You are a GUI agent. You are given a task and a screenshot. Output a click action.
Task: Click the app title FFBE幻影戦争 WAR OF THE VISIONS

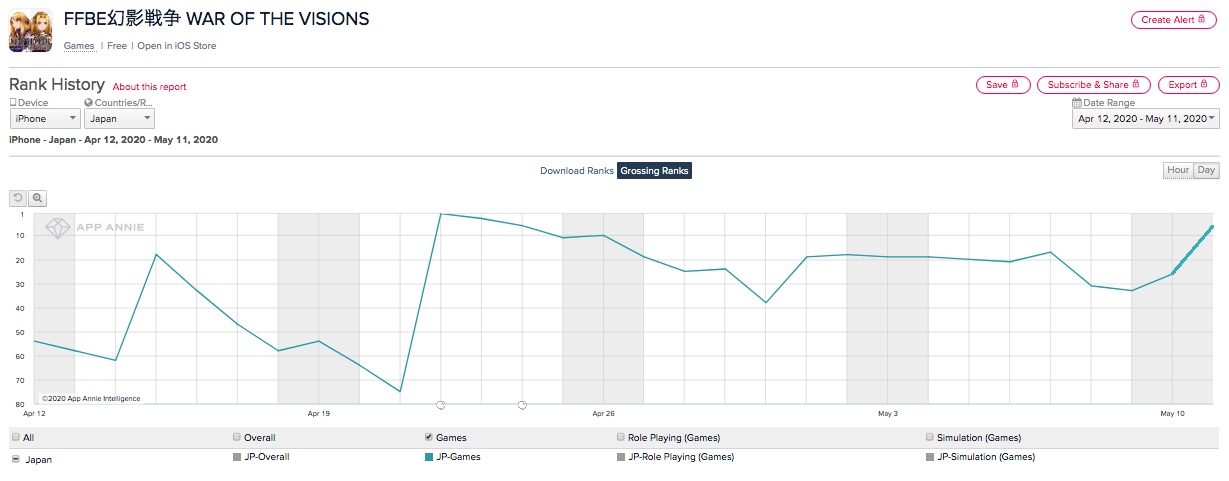(216, 19)
